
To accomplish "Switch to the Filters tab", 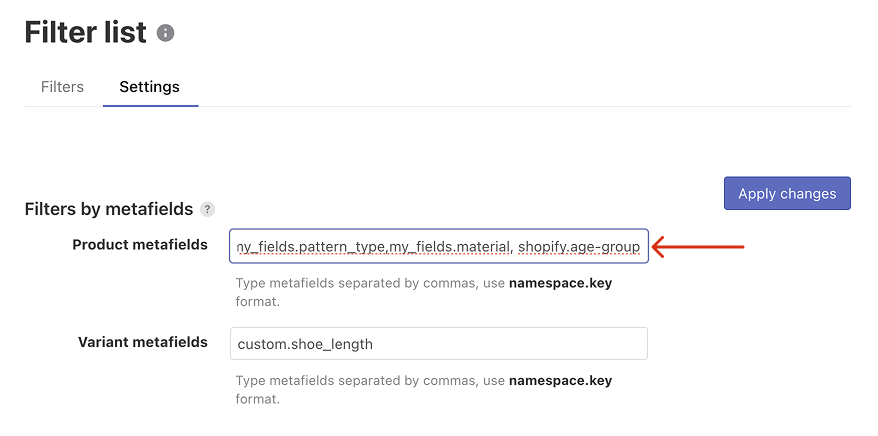I will coord(62,87).
